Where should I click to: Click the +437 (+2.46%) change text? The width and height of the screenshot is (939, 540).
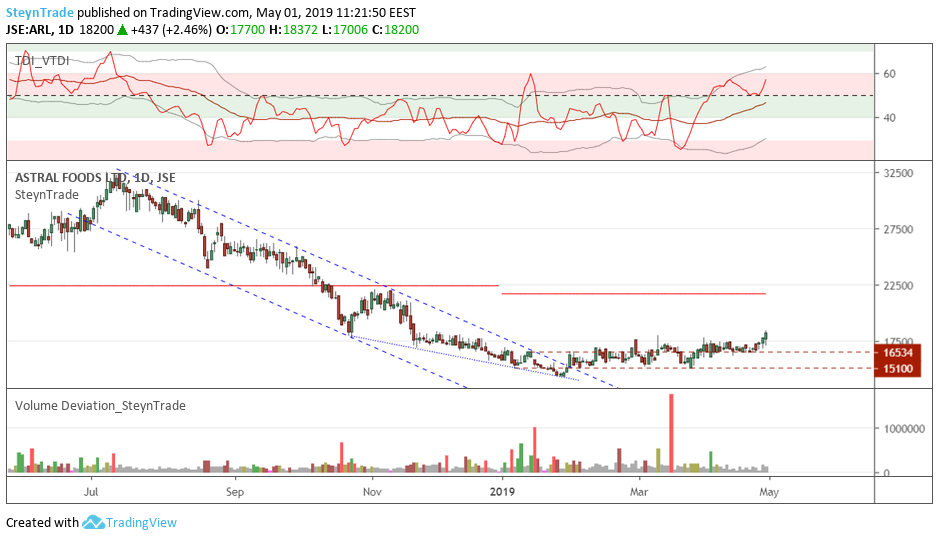pos(171,30)
